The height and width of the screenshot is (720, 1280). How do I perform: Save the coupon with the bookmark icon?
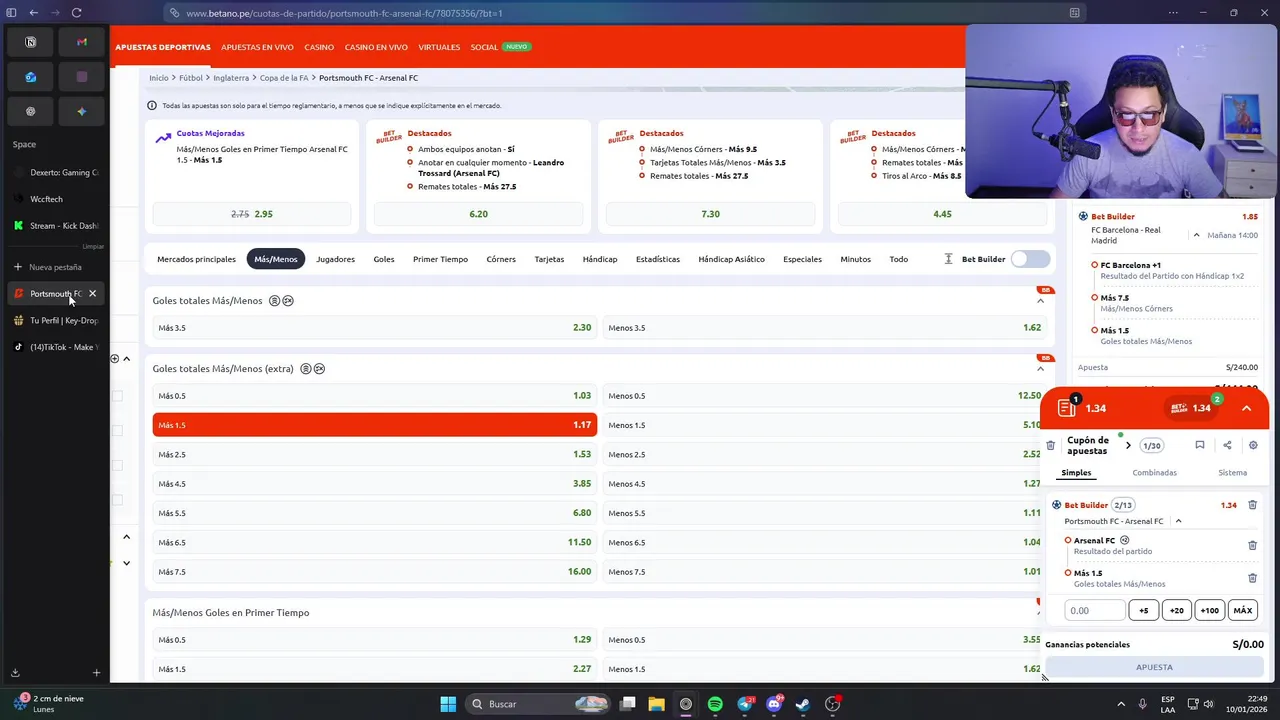pyautogui.click(x=1200, y=445)
